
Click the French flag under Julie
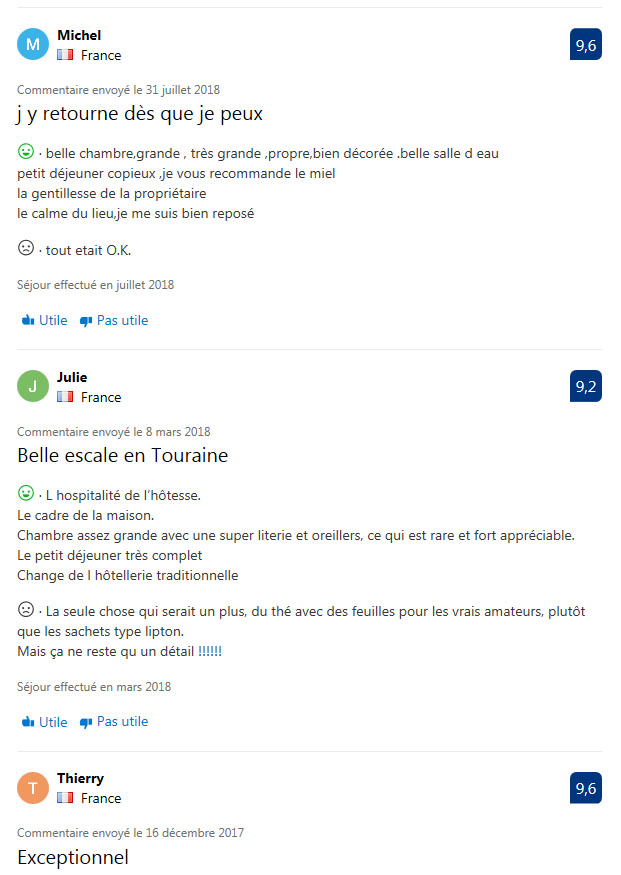point(66,397)
